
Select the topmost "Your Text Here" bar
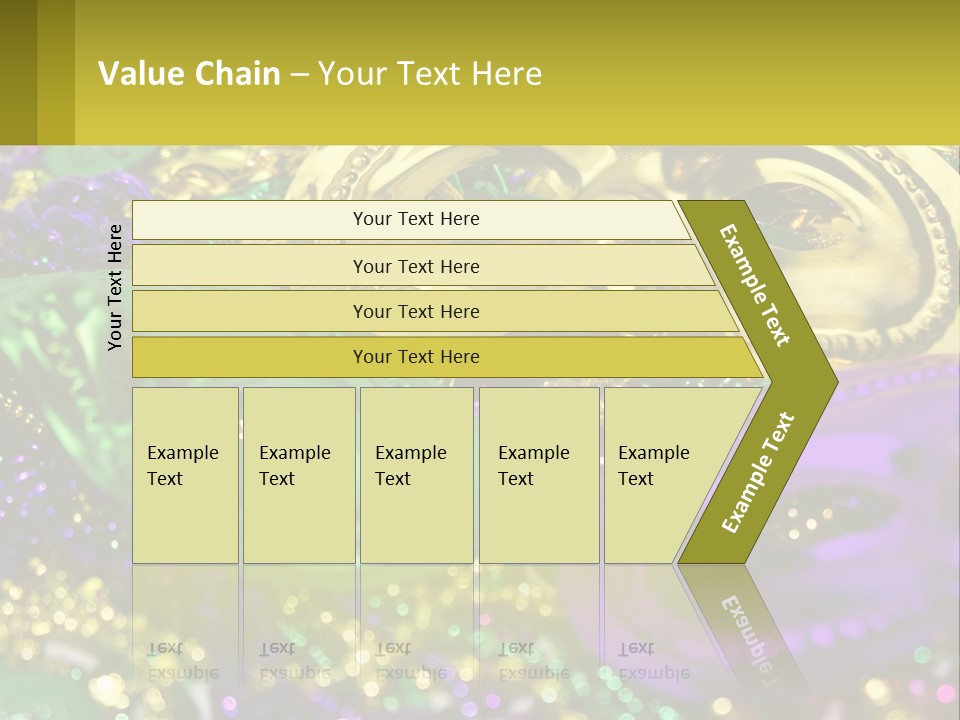[415, 219]
